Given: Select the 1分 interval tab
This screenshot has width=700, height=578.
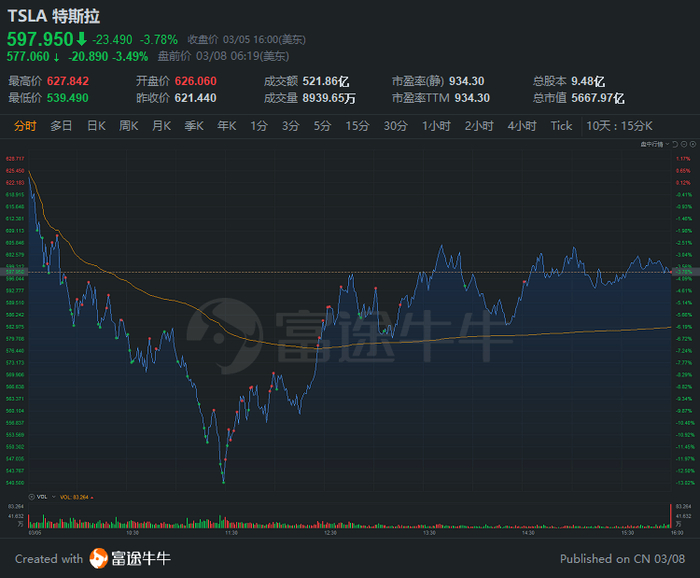Looking at the screenshot, I should [x=259, y=126].
